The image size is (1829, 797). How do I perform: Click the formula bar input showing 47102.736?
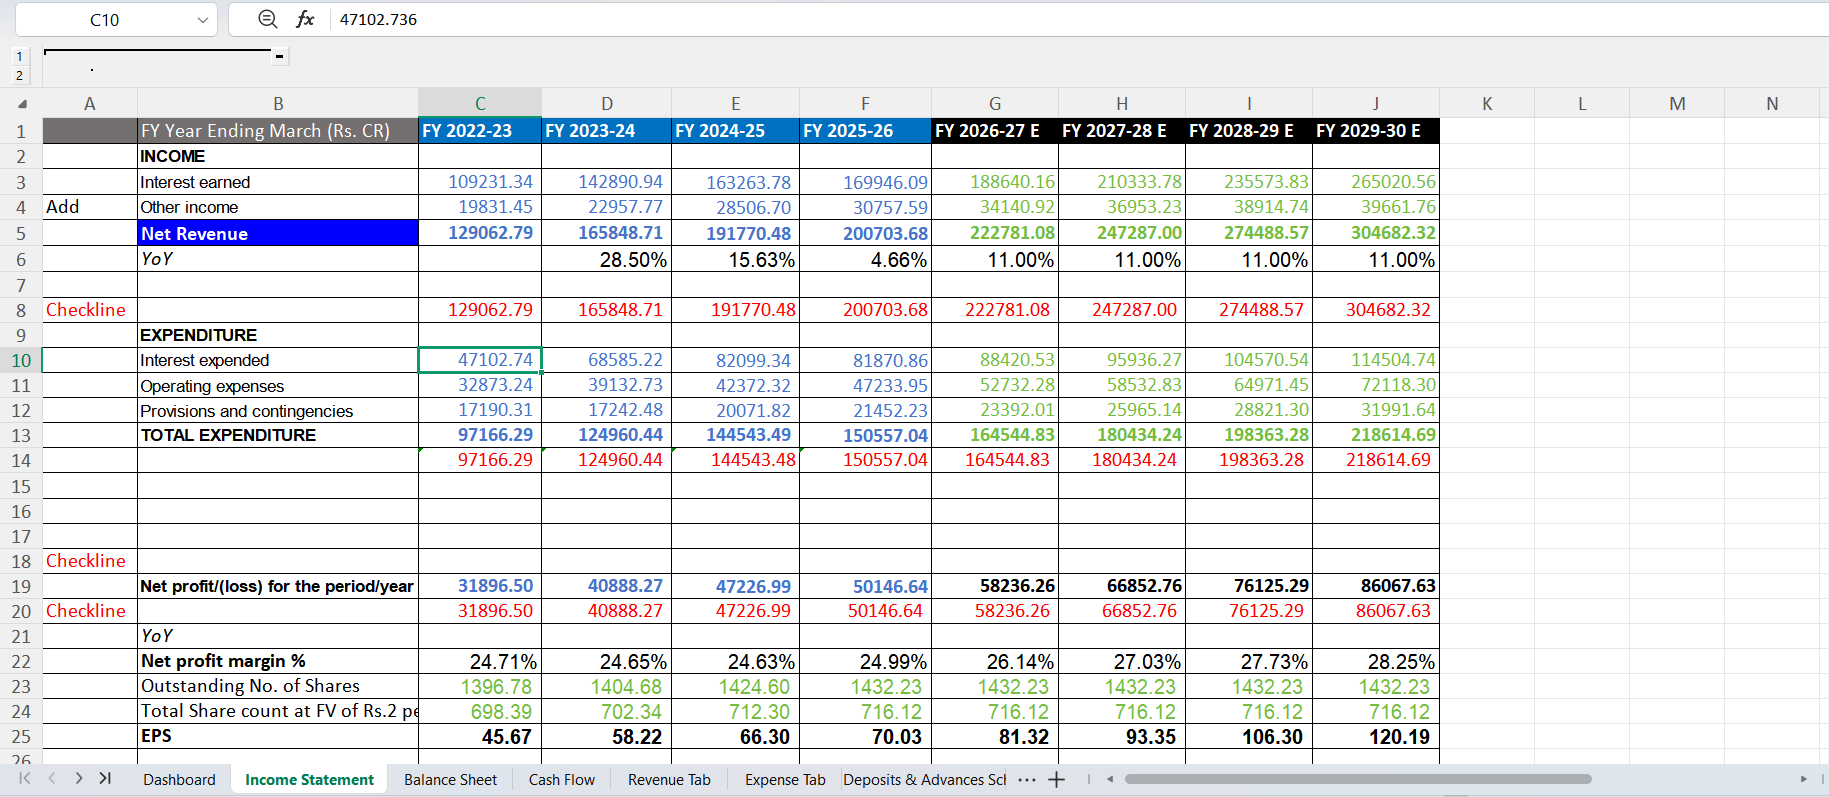pyautogui.click(x=1078, y=19)
